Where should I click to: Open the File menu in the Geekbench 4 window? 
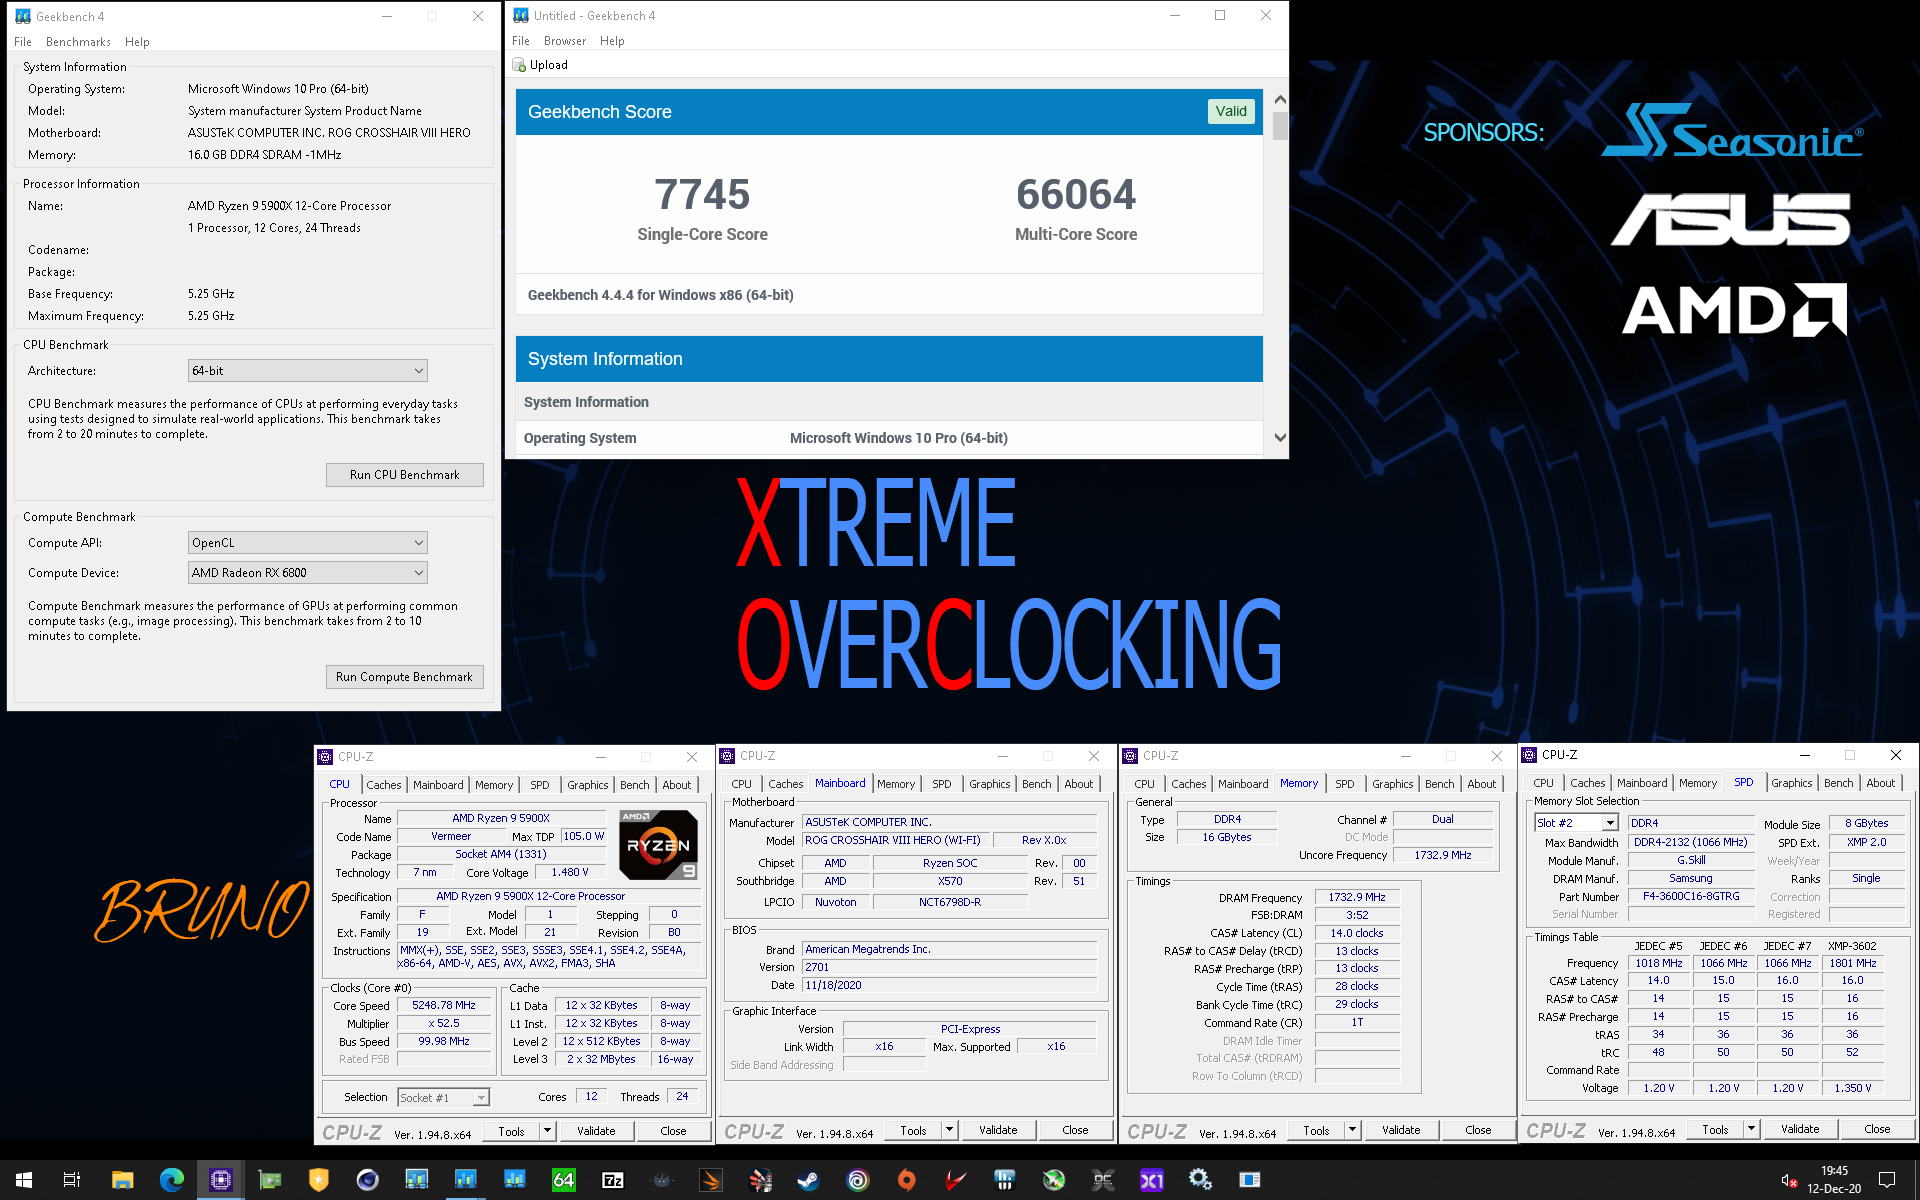tap(23, 42)
